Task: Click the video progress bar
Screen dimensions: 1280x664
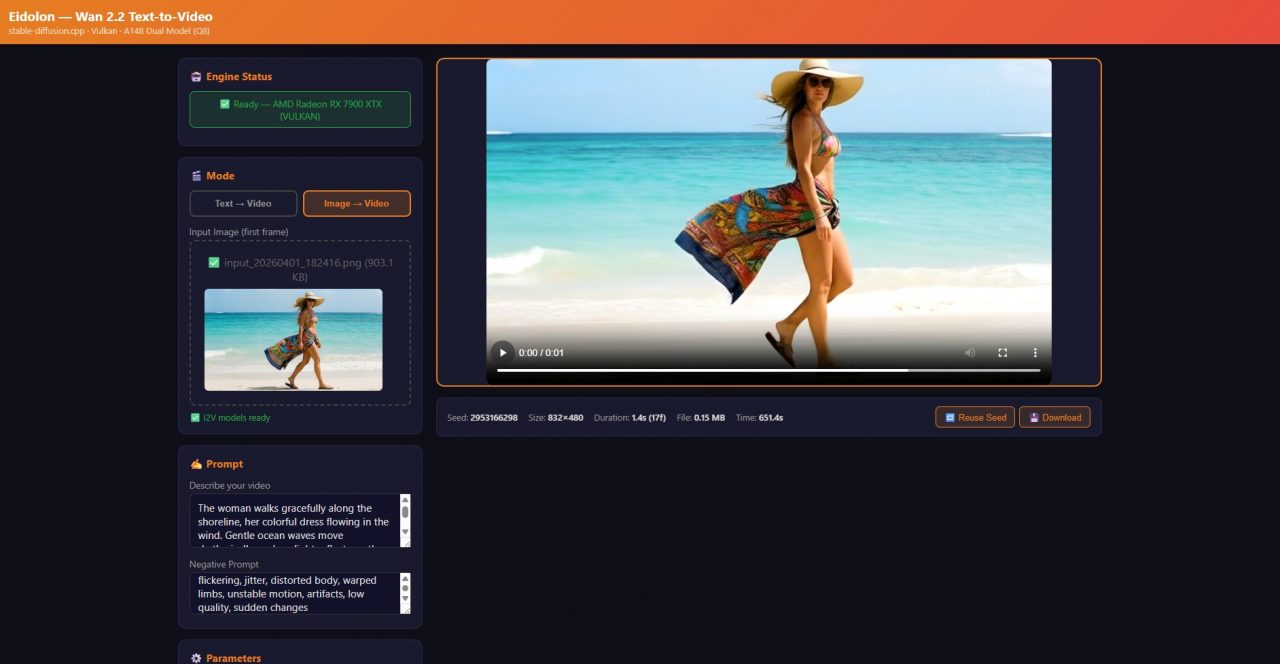Action: pyautogui.click(x=770, y=370)
